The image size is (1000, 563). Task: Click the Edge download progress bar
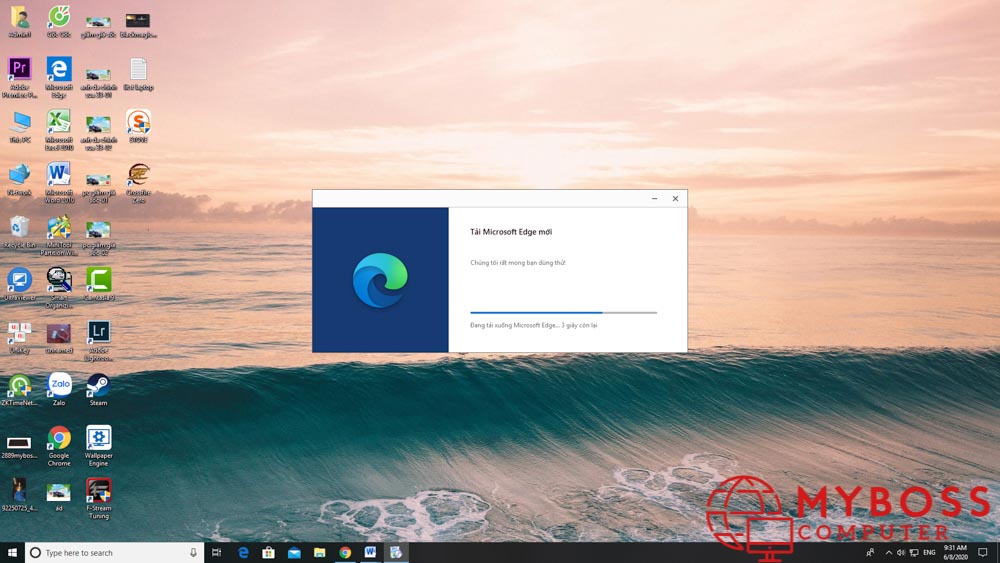click(563, 313)
